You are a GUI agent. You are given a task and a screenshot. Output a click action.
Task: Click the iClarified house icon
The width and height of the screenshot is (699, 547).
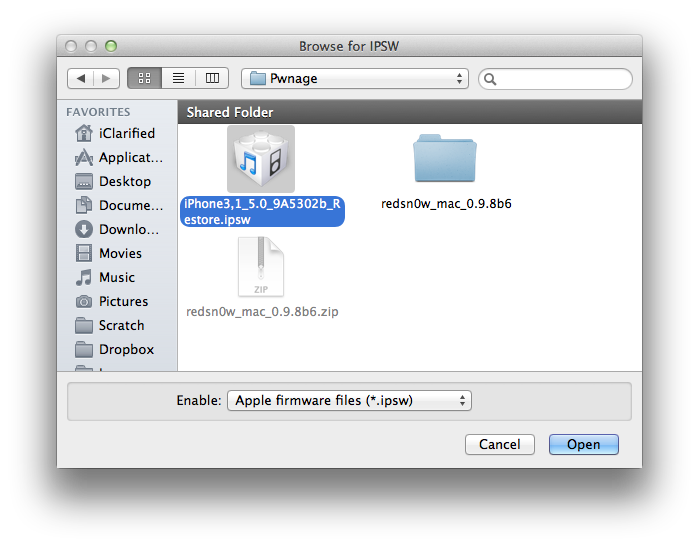click(84, 133)
